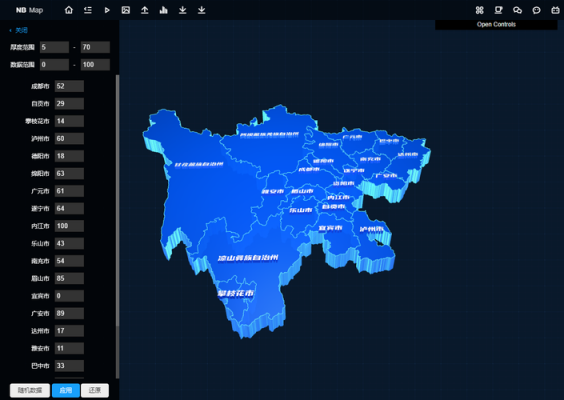Click the city list vertical scrollbar

tap(117, 227)
